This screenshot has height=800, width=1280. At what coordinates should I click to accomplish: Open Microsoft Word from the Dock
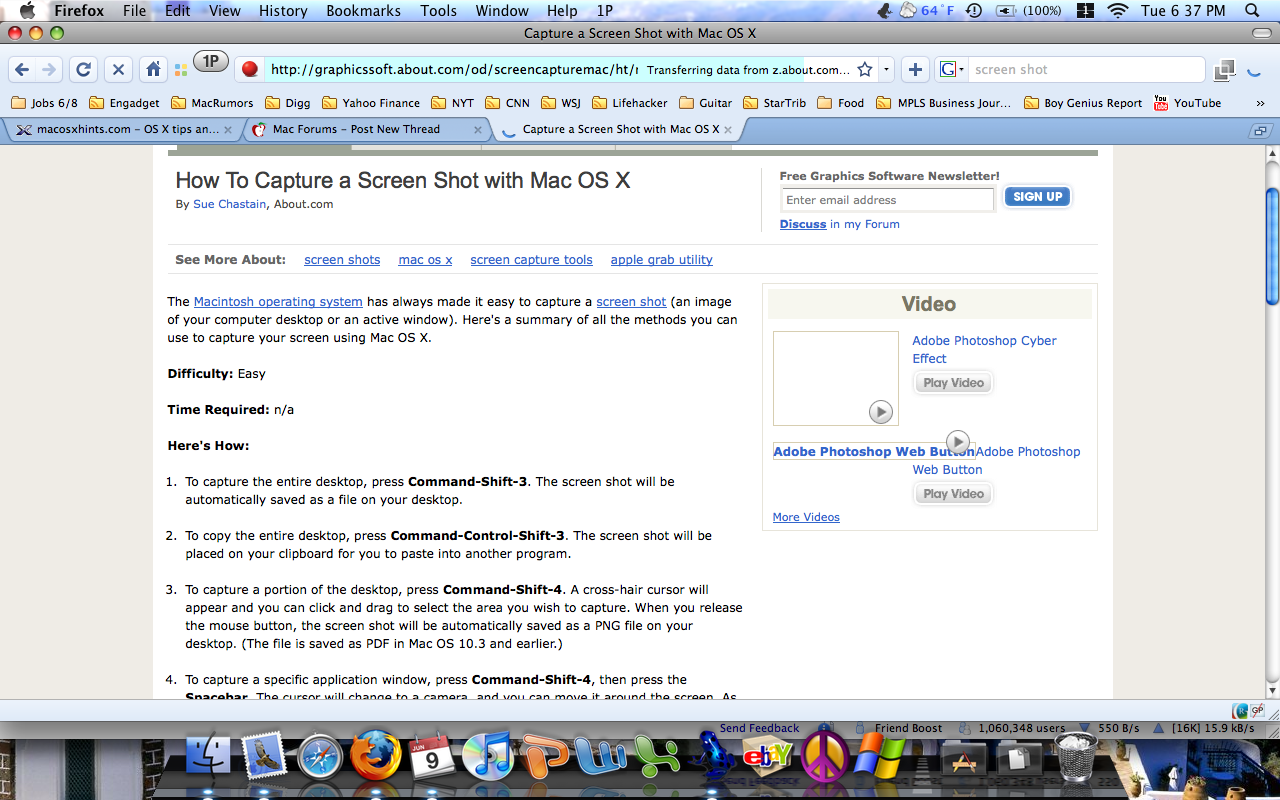[x=602, y=757]
